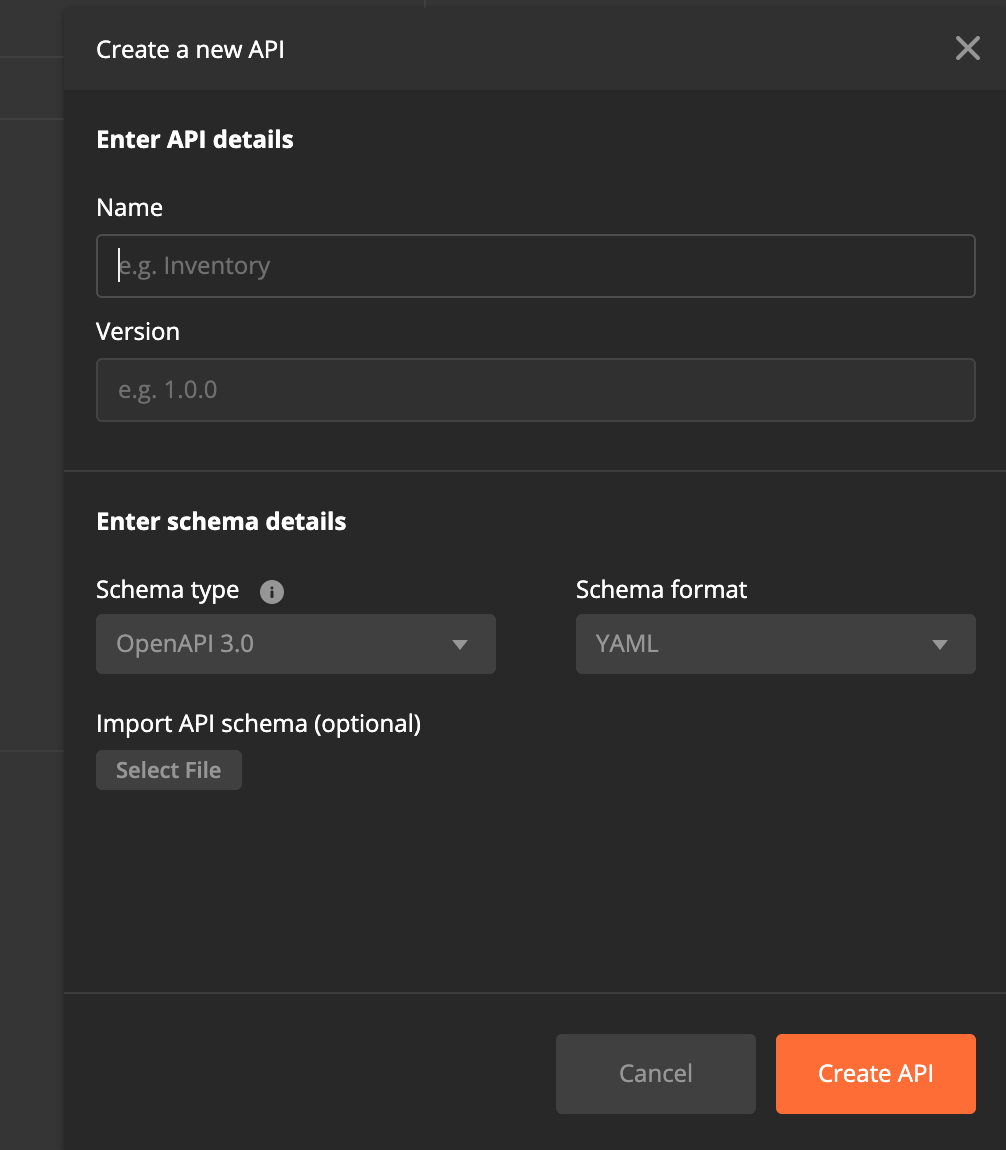The height and width of the screenshot is (1150, 1006).
Task: Click the orange Create API button
Action: coord(875,1074)
